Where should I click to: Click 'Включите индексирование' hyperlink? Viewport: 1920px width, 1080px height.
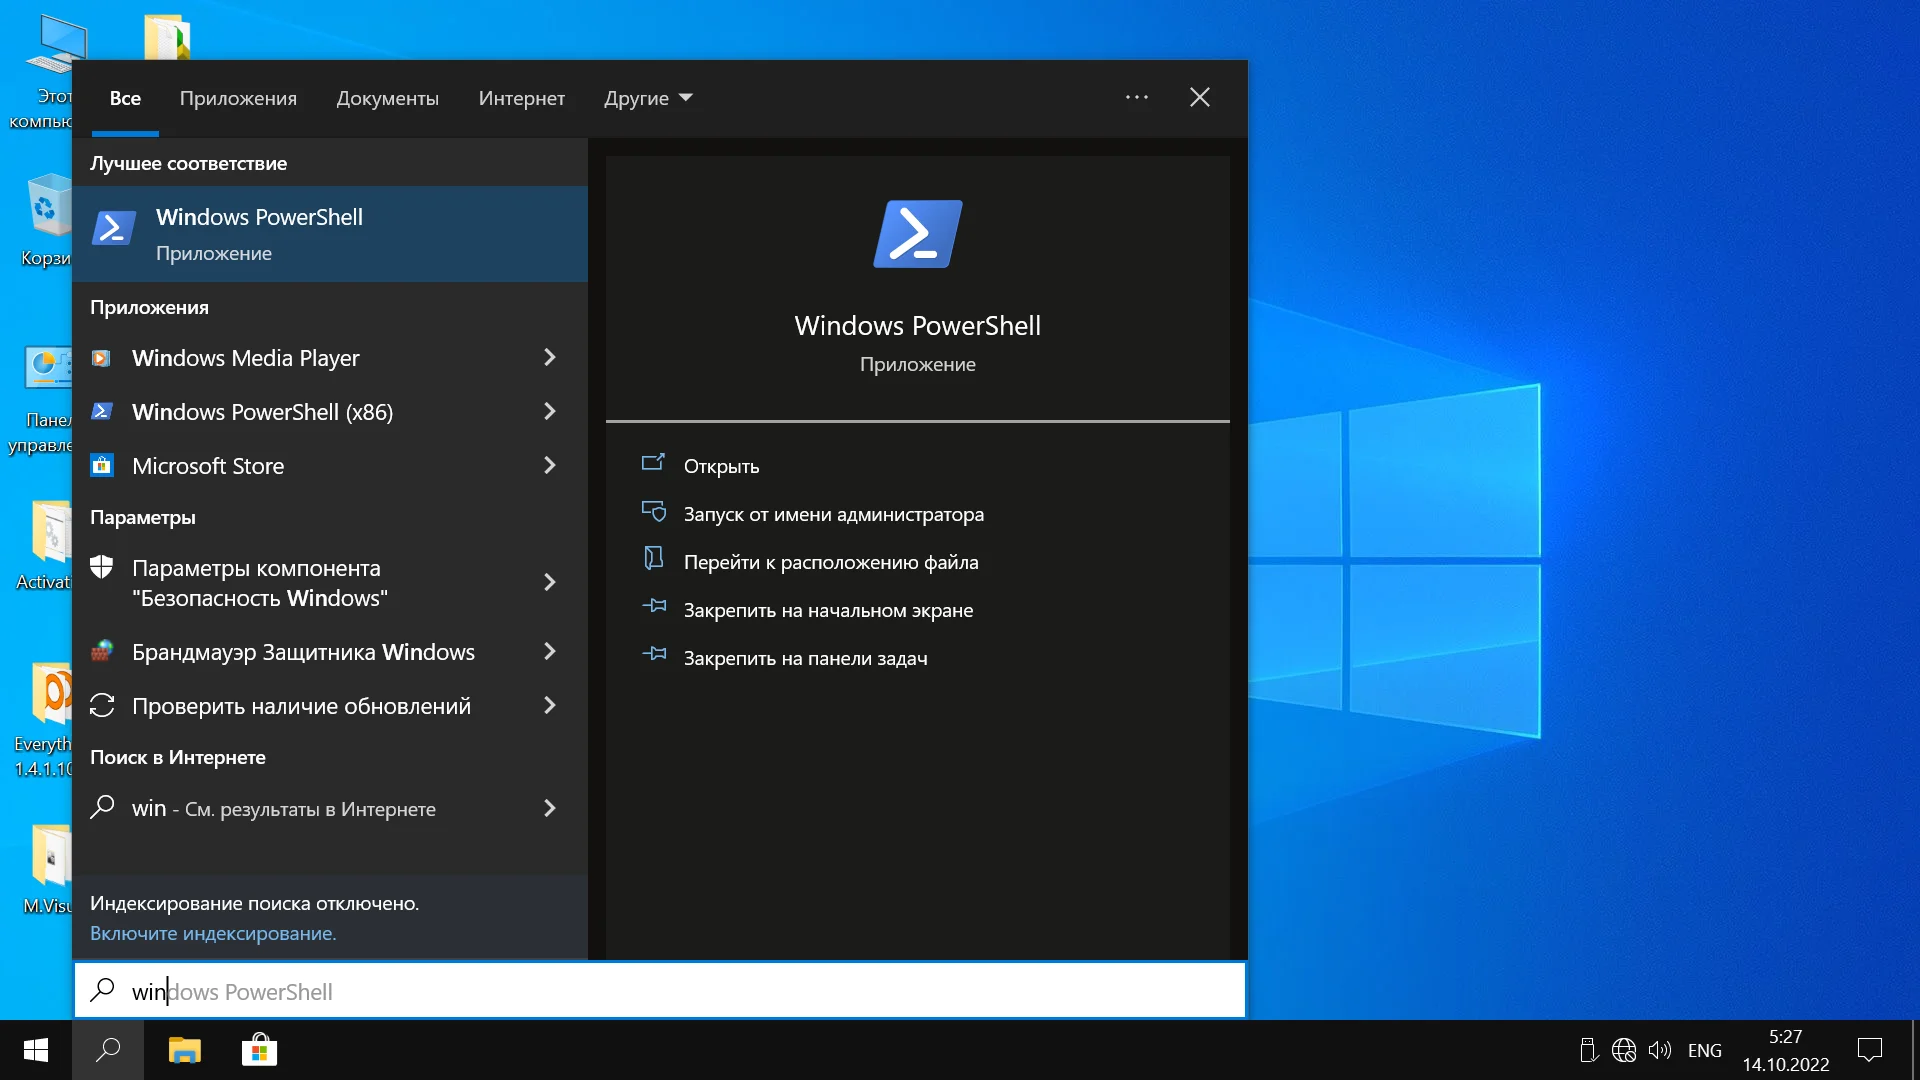tap(214, 932)
